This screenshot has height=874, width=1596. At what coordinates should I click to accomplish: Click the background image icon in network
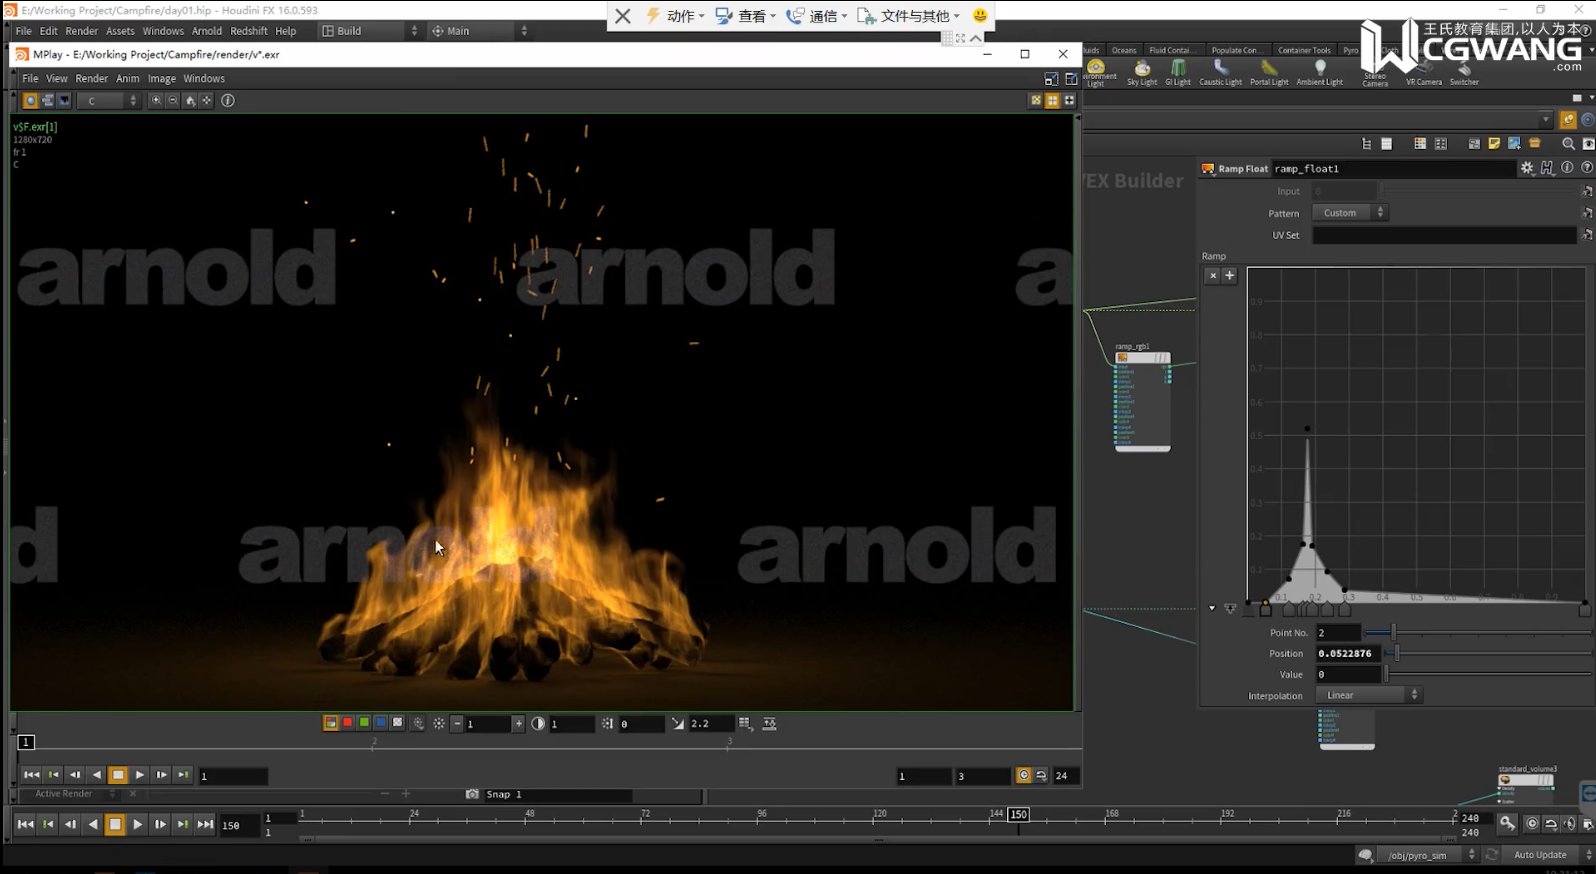click(1514, 144)
